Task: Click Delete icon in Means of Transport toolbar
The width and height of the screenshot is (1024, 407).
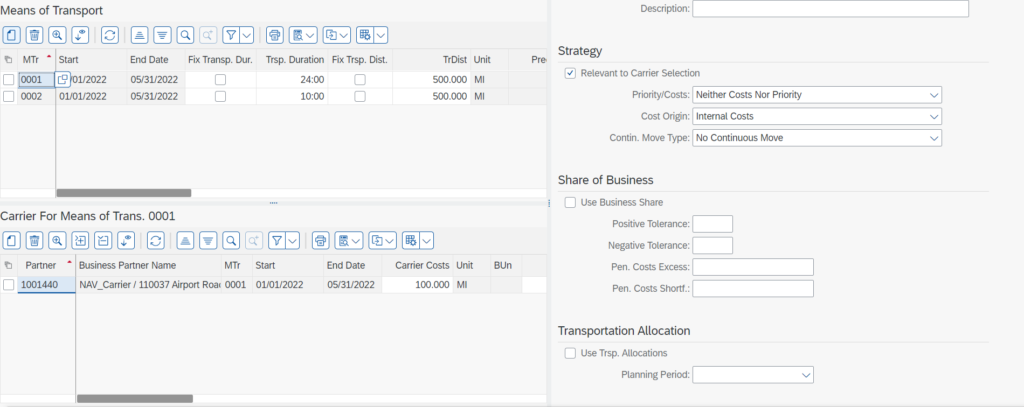Action: coord(34,34)
